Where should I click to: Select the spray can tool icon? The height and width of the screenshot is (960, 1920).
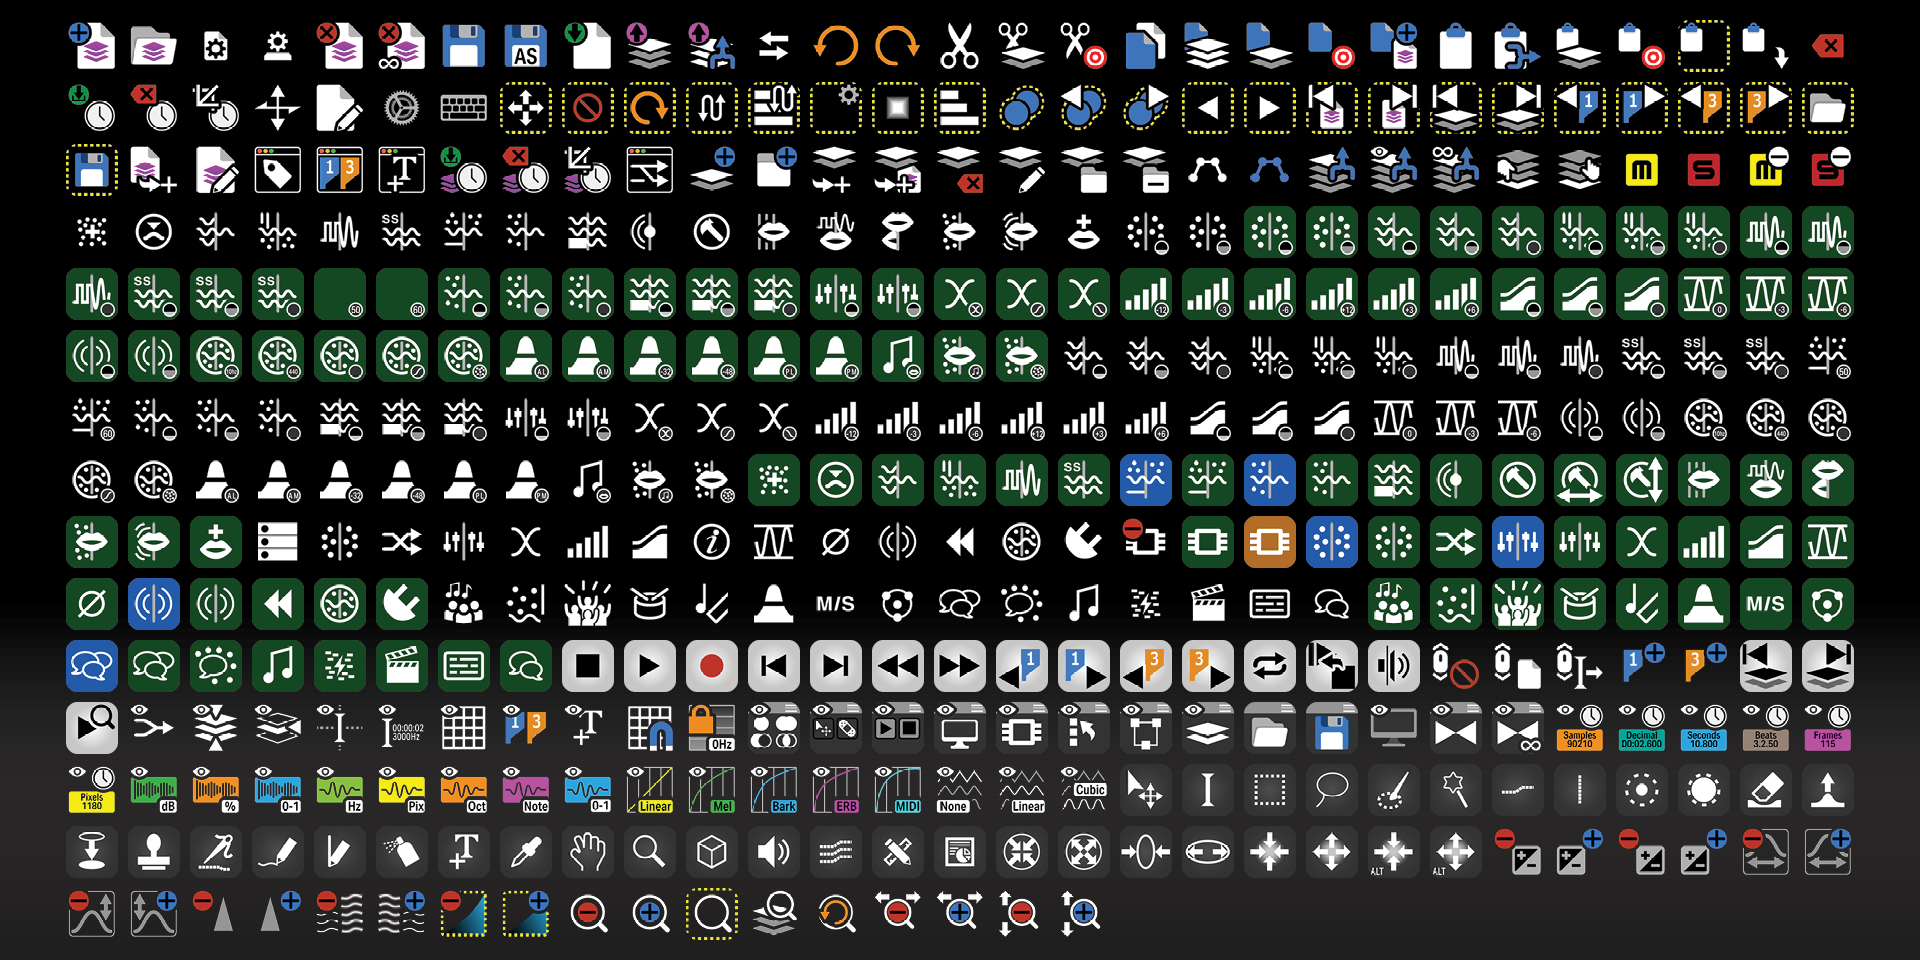pos(402,852)
